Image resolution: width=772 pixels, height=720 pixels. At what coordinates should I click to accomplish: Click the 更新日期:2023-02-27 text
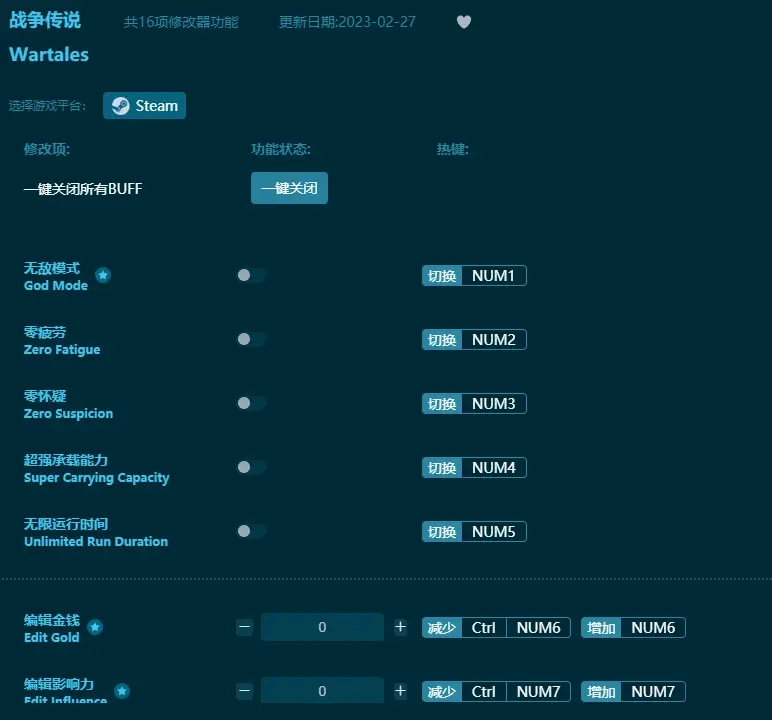347,22
